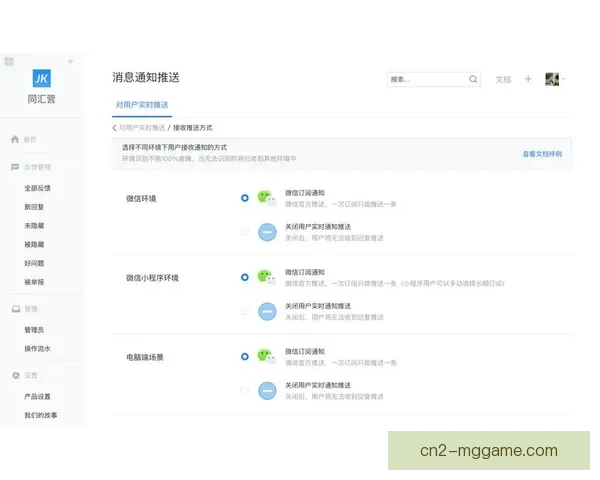Click blue minus icon in 微信小程序环境 section
This screenshot has height=480, width=600.
(x=267, y=311)
